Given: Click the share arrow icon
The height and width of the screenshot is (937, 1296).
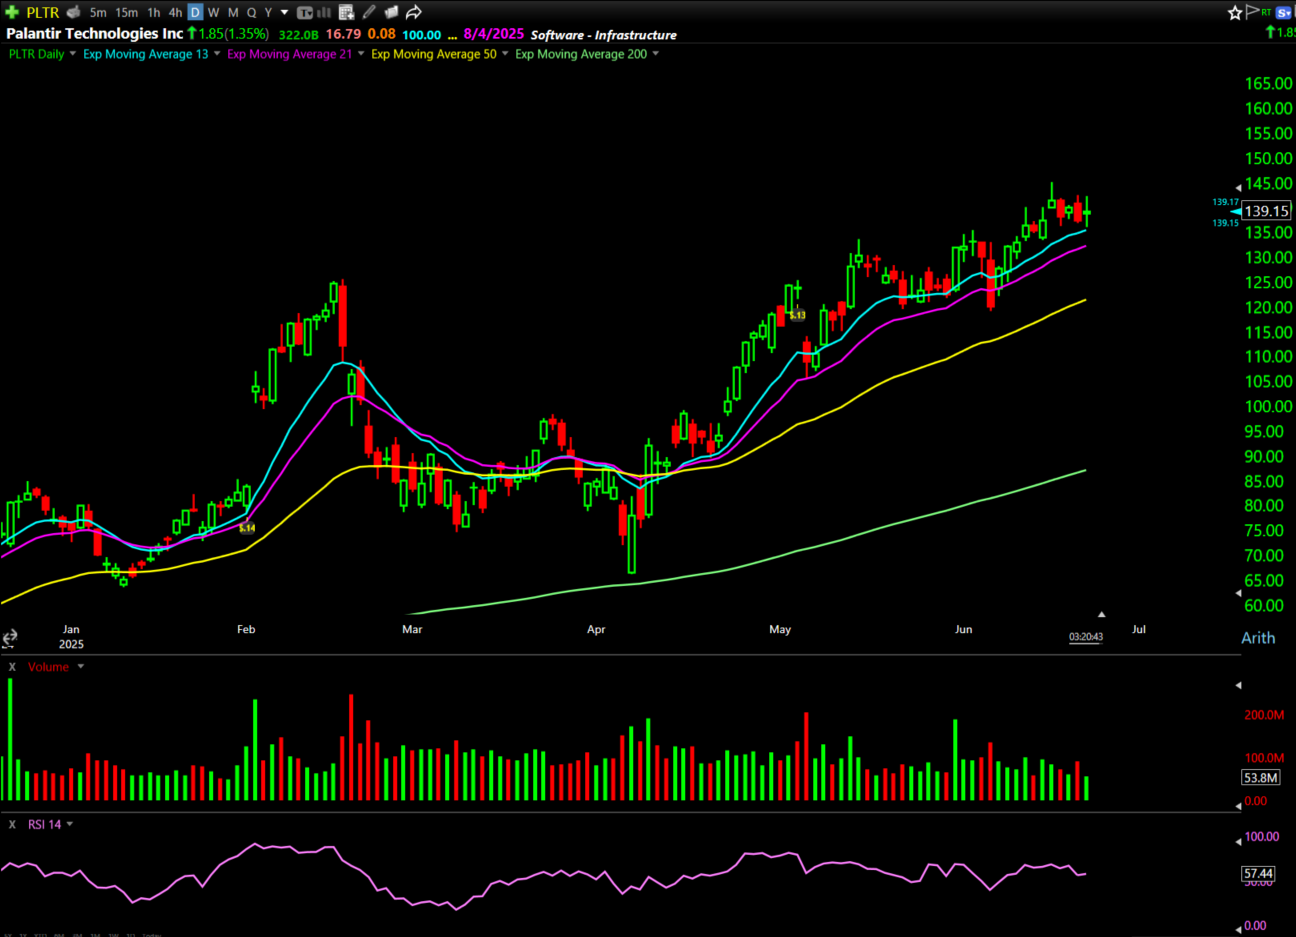Looking at the screenshot, I should pyautogui.click(x=413, y=12).
